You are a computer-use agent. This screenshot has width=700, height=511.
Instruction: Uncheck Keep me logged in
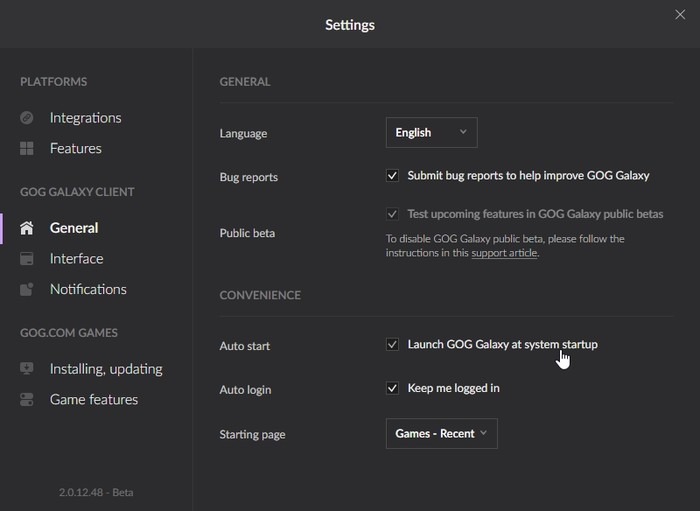pyautogui.click(x=392, y=388)
